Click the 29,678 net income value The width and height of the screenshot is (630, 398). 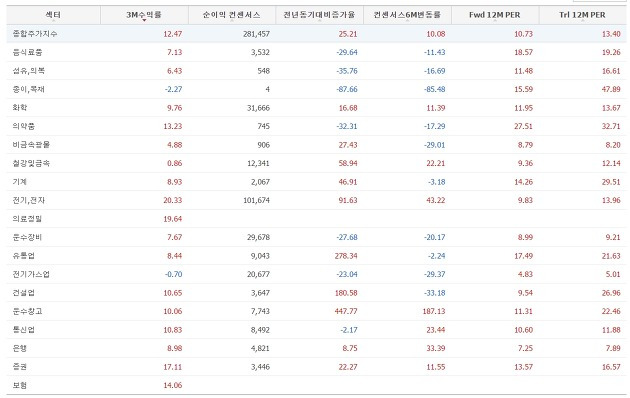258,237
